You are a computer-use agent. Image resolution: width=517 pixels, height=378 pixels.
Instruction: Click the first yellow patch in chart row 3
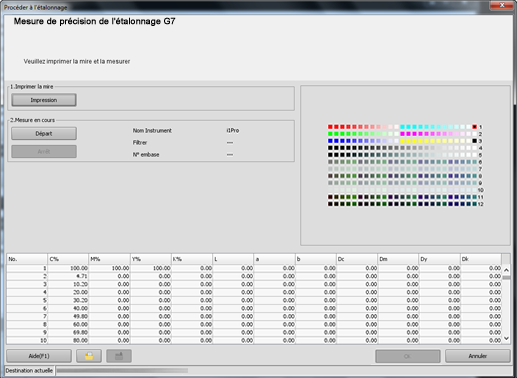click(403, 141)
